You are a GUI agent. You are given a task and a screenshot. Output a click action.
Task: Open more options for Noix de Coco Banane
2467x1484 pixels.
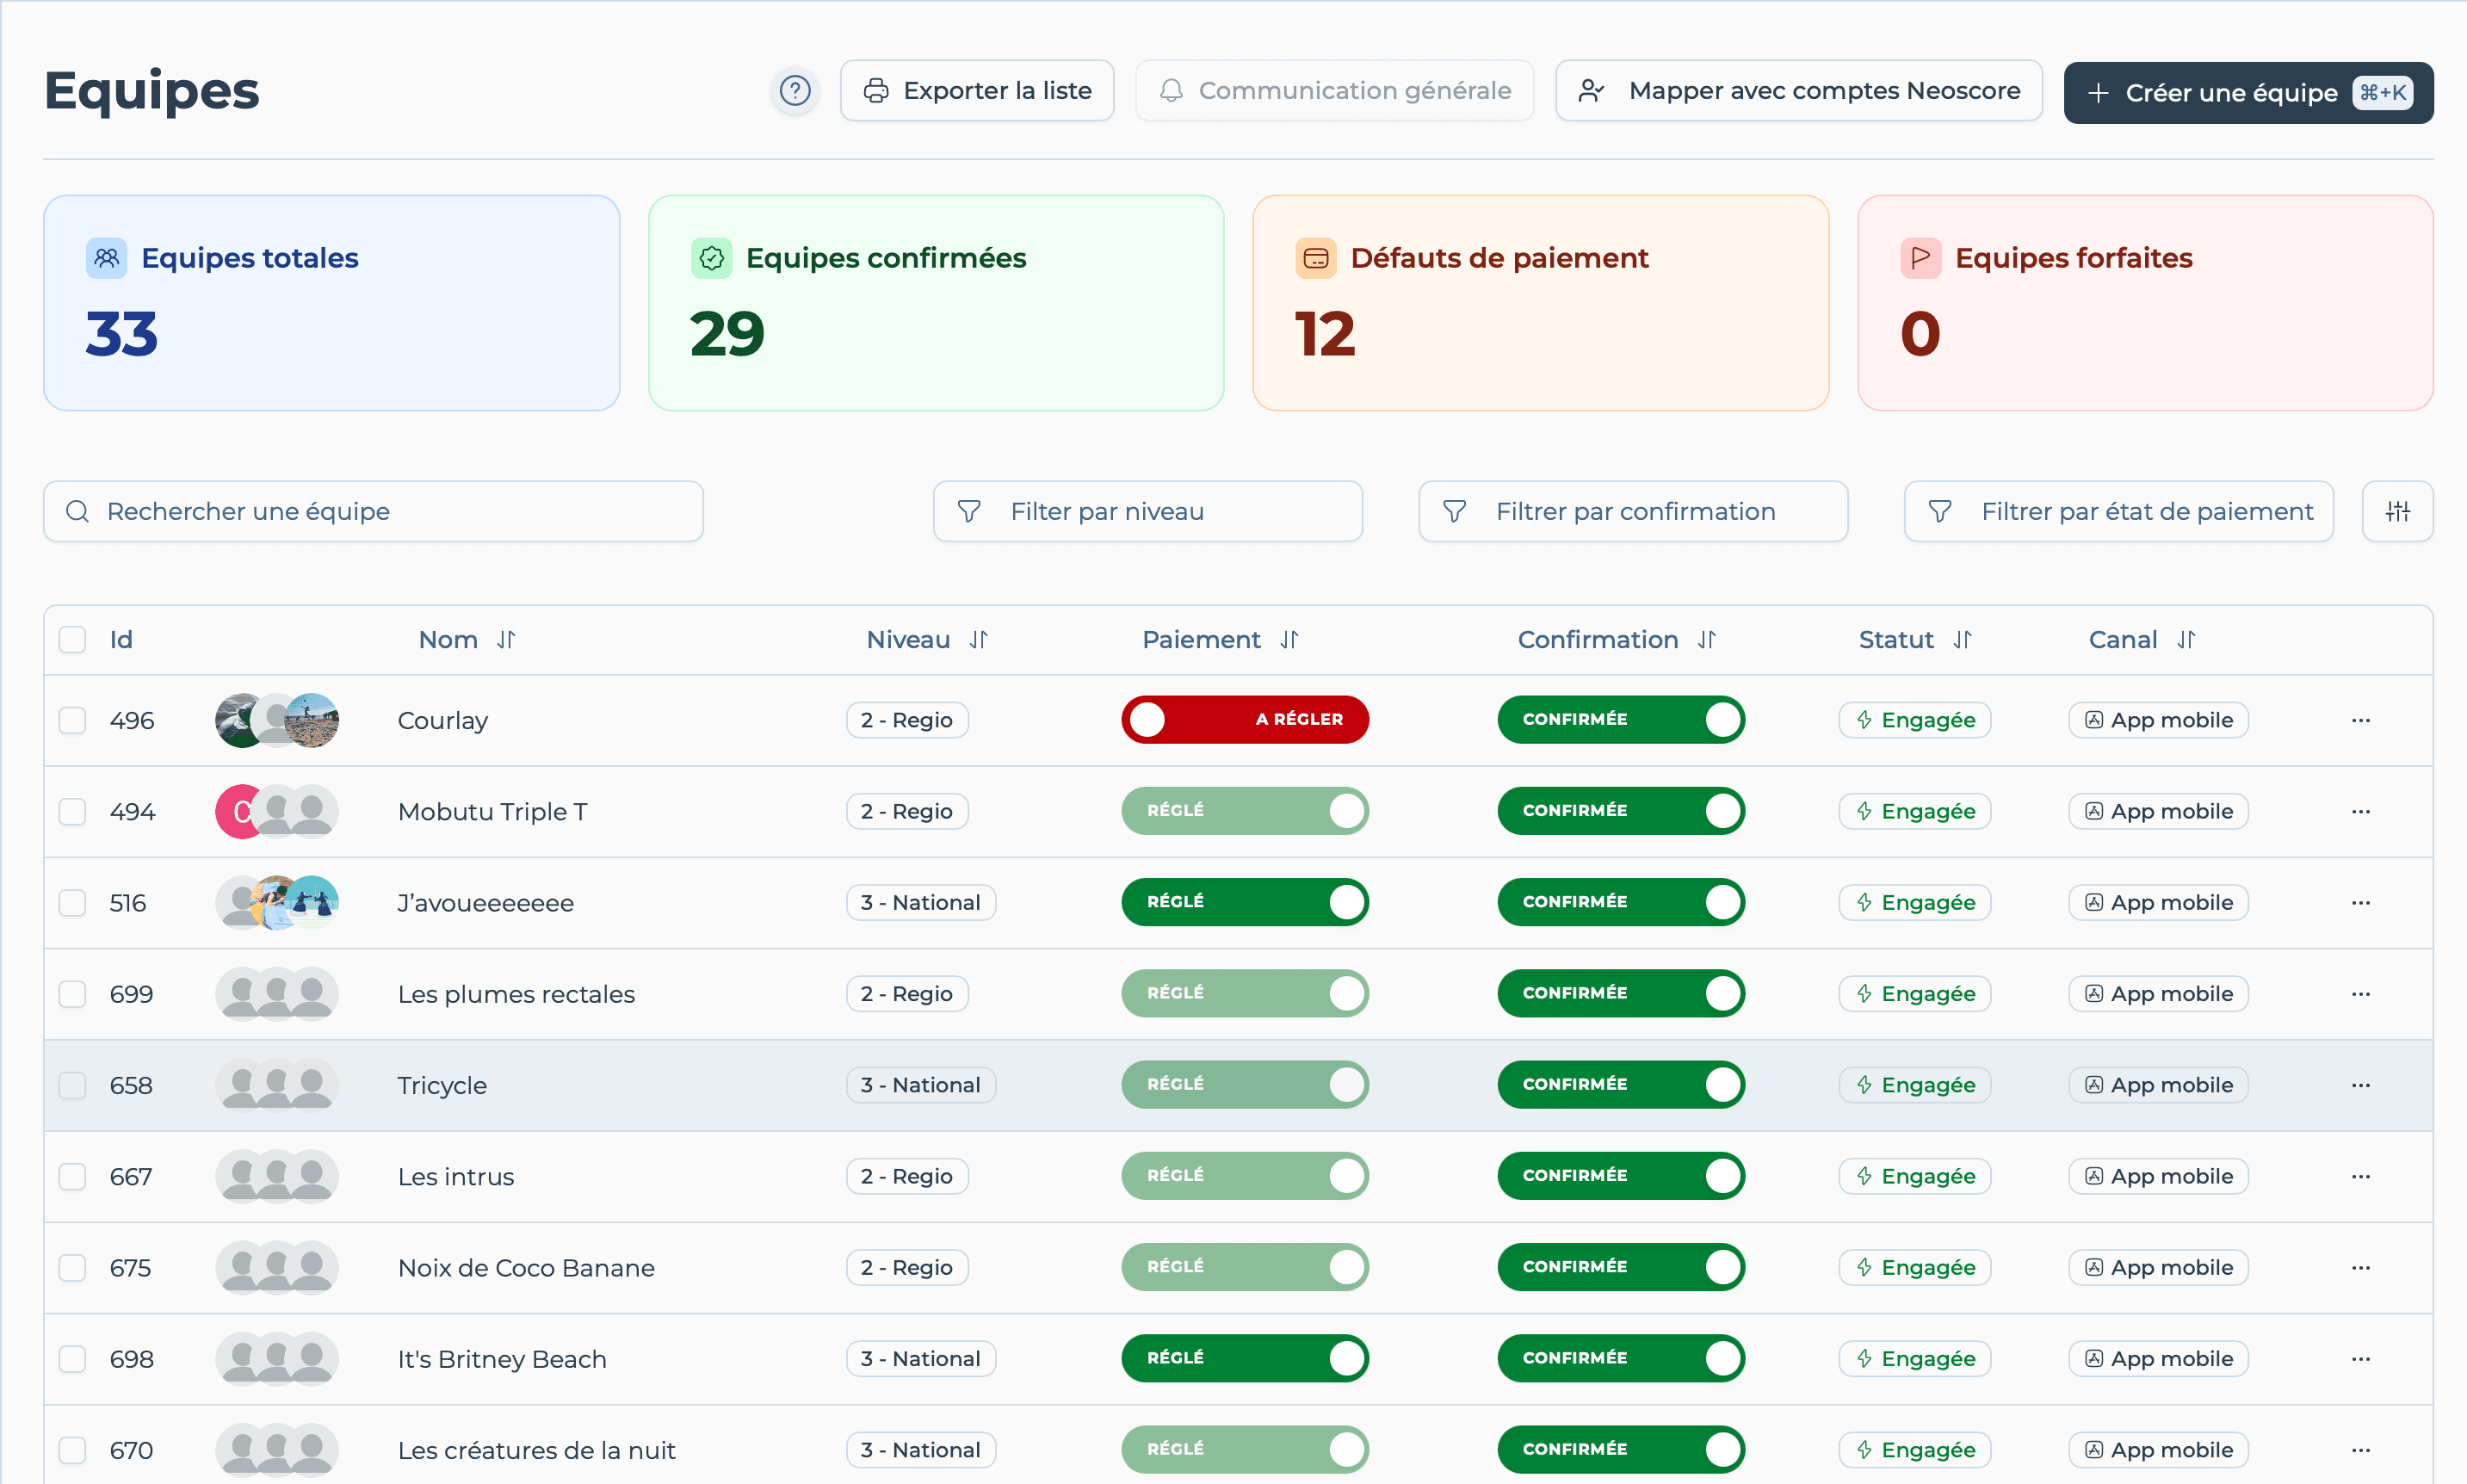[2361, 1268]
